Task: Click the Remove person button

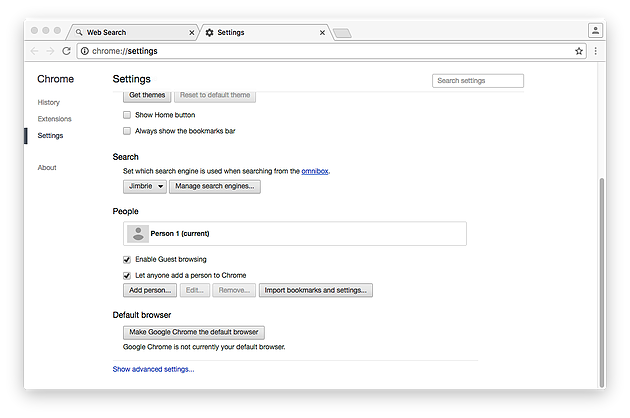Action: click(234, 290)
